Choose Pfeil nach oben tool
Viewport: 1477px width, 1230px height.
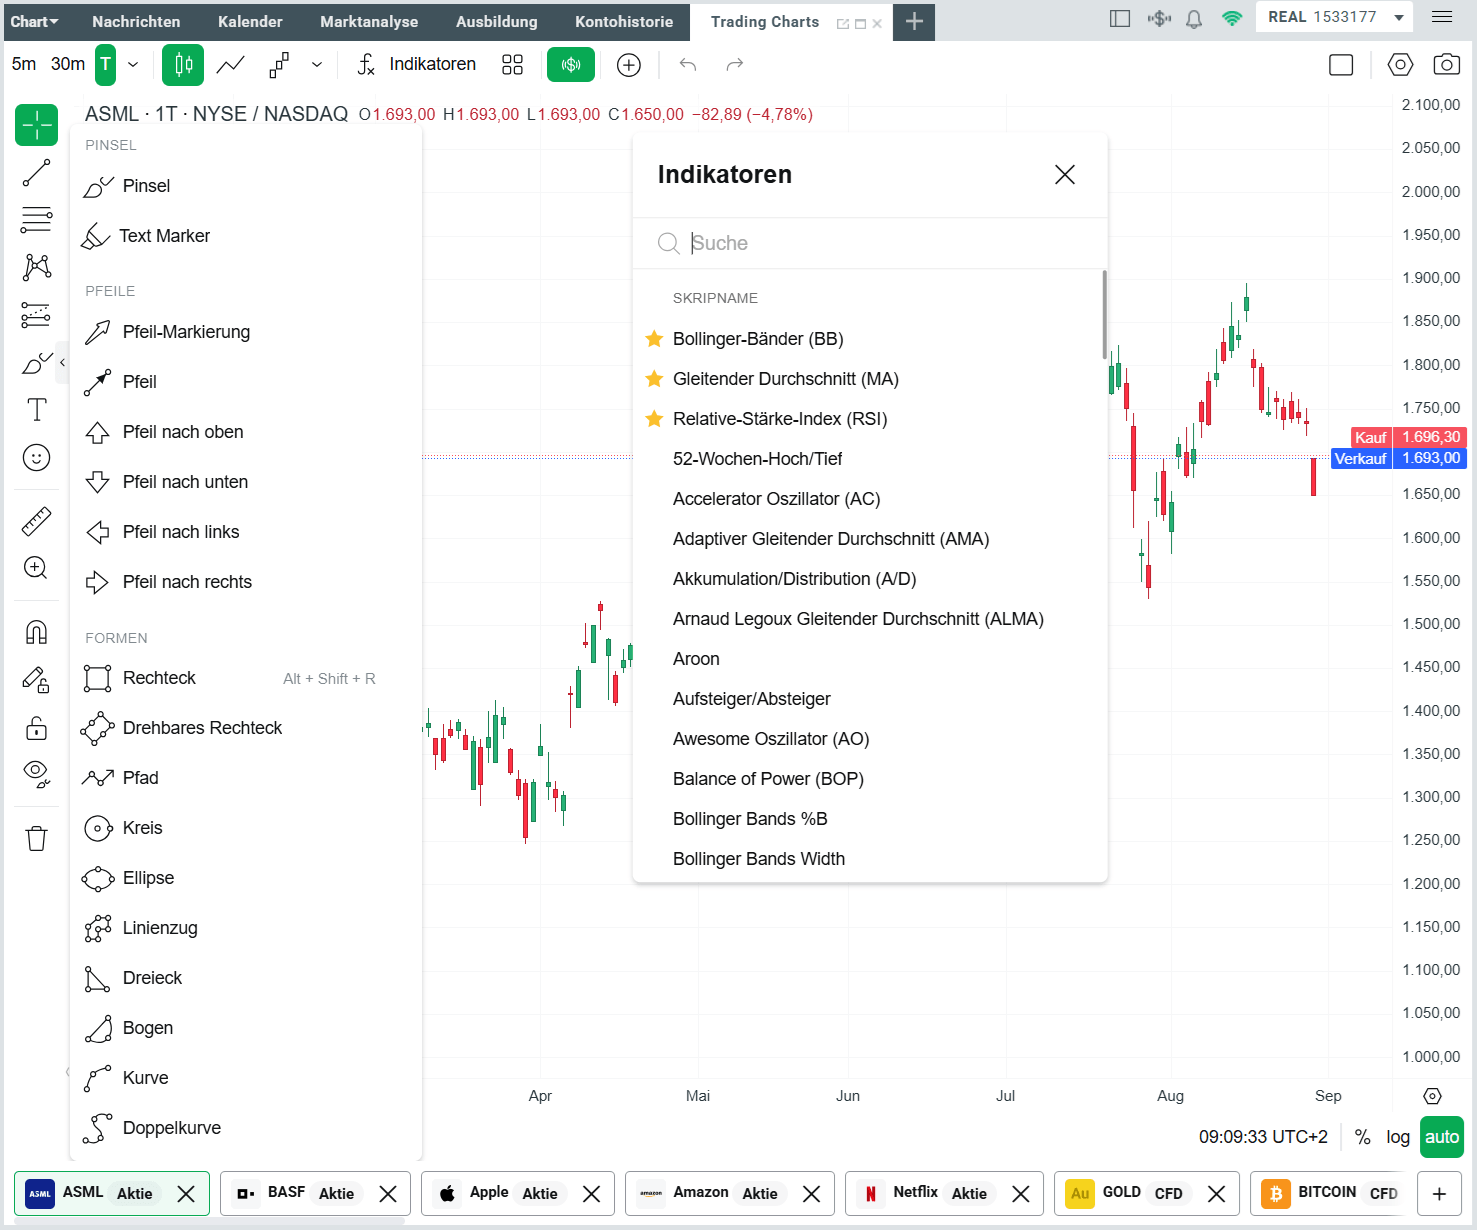(x=246, y=432)
